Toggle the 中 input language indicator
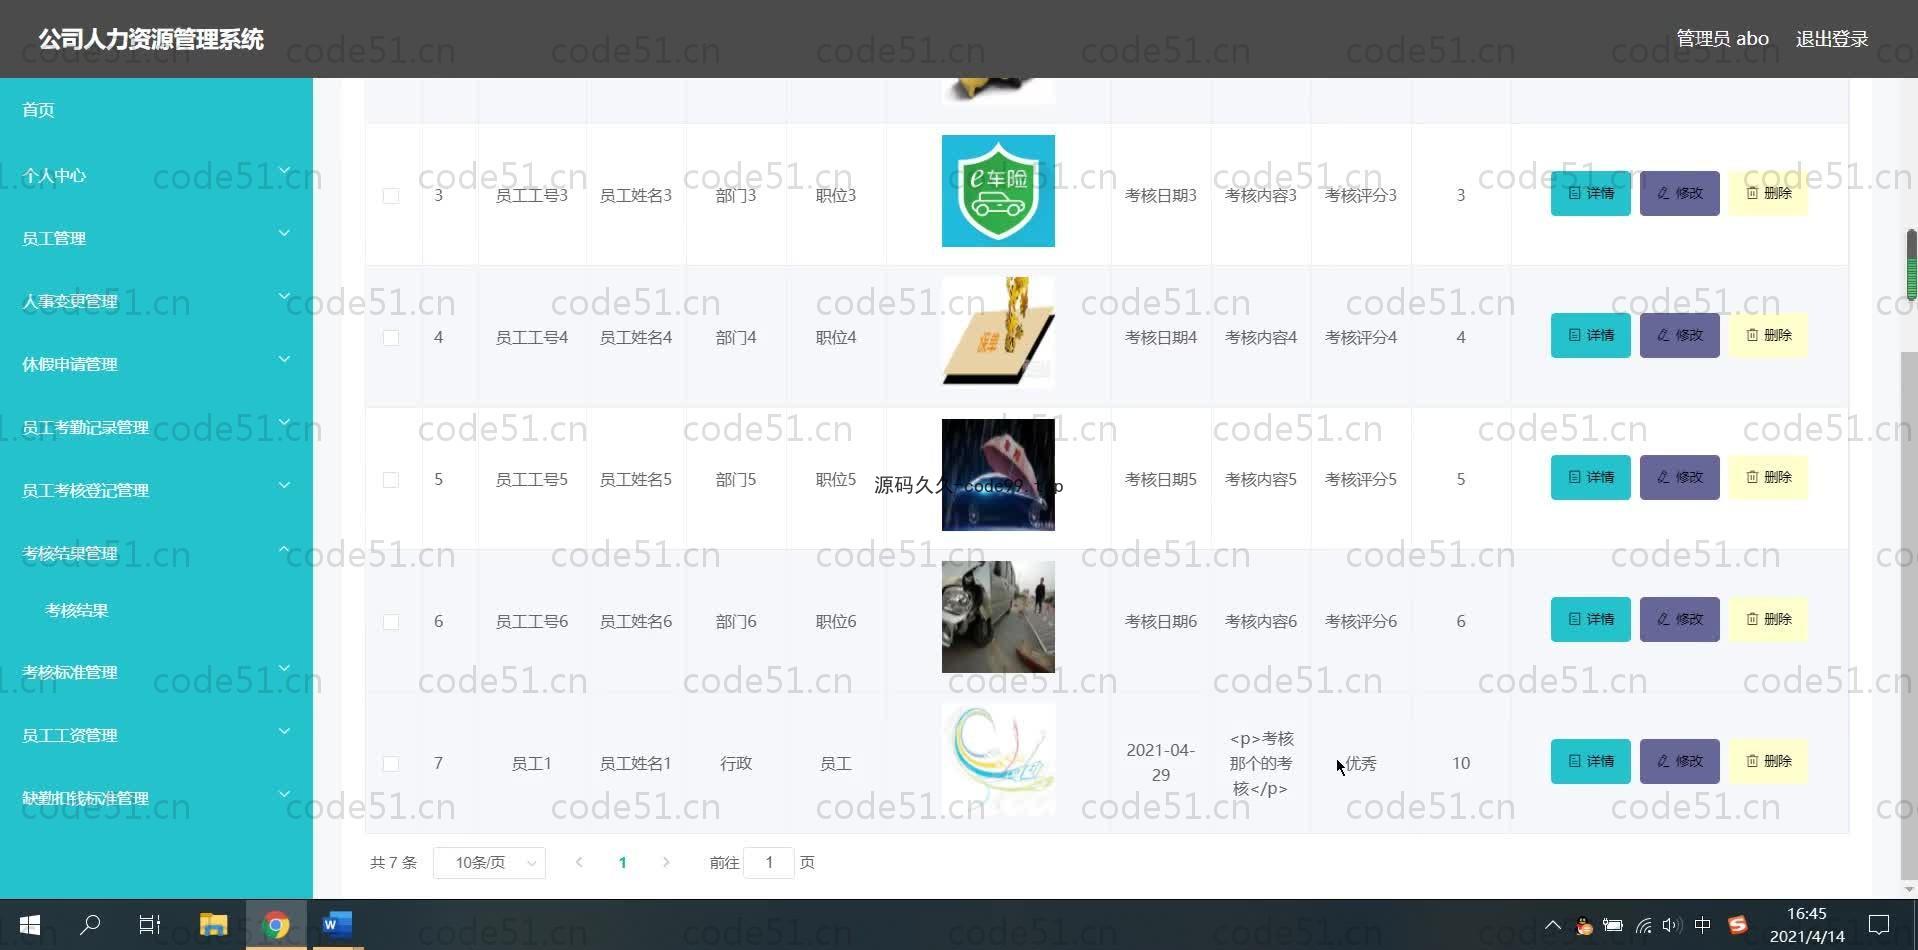 (1703, 925)
